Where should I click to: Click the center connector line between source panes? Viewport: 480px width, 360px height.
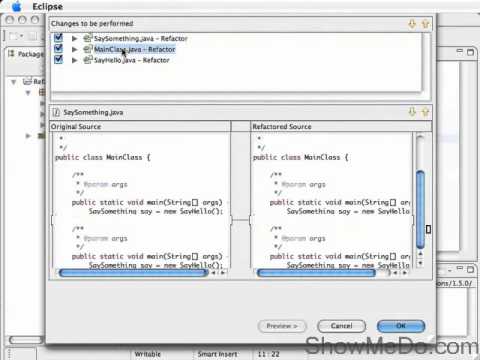[240, 220]
